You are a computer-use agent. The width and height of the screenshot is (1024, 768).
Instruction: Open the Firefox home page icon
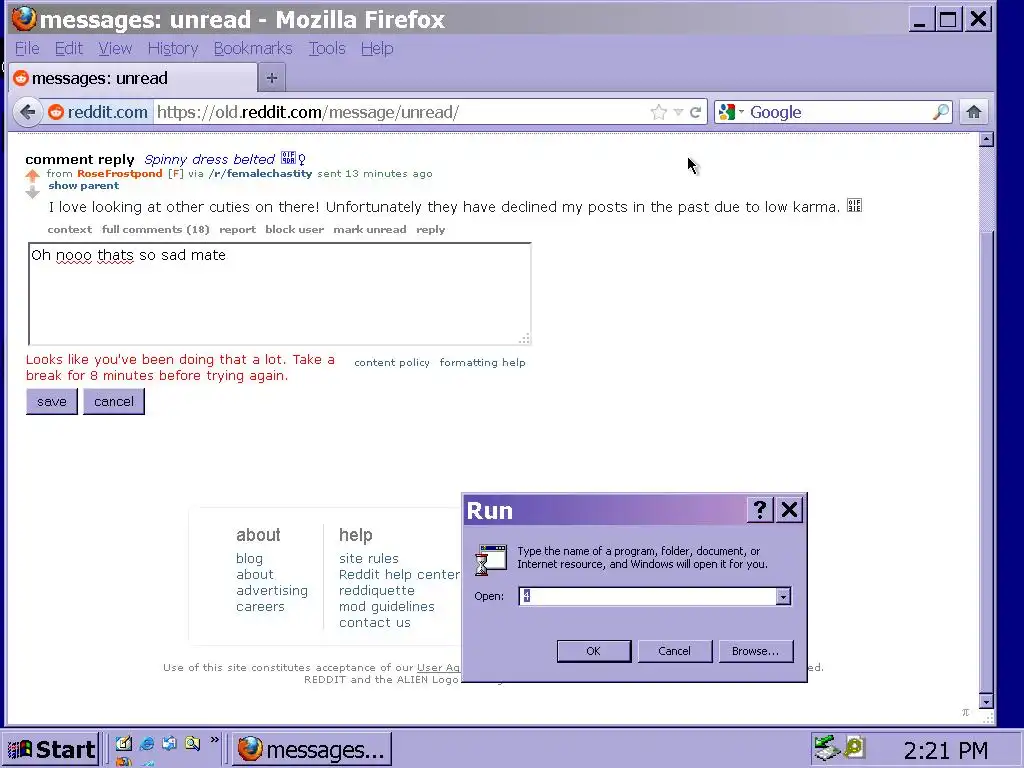coord(974,112)
